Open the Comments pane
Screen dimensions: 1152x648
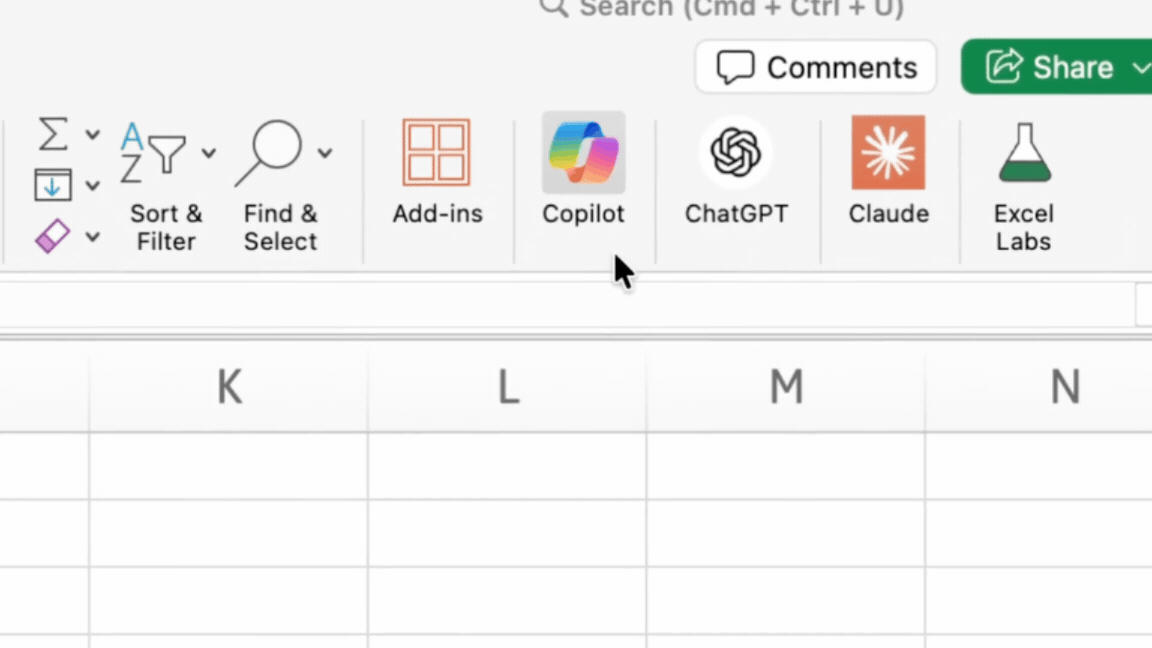click(816, 67)
